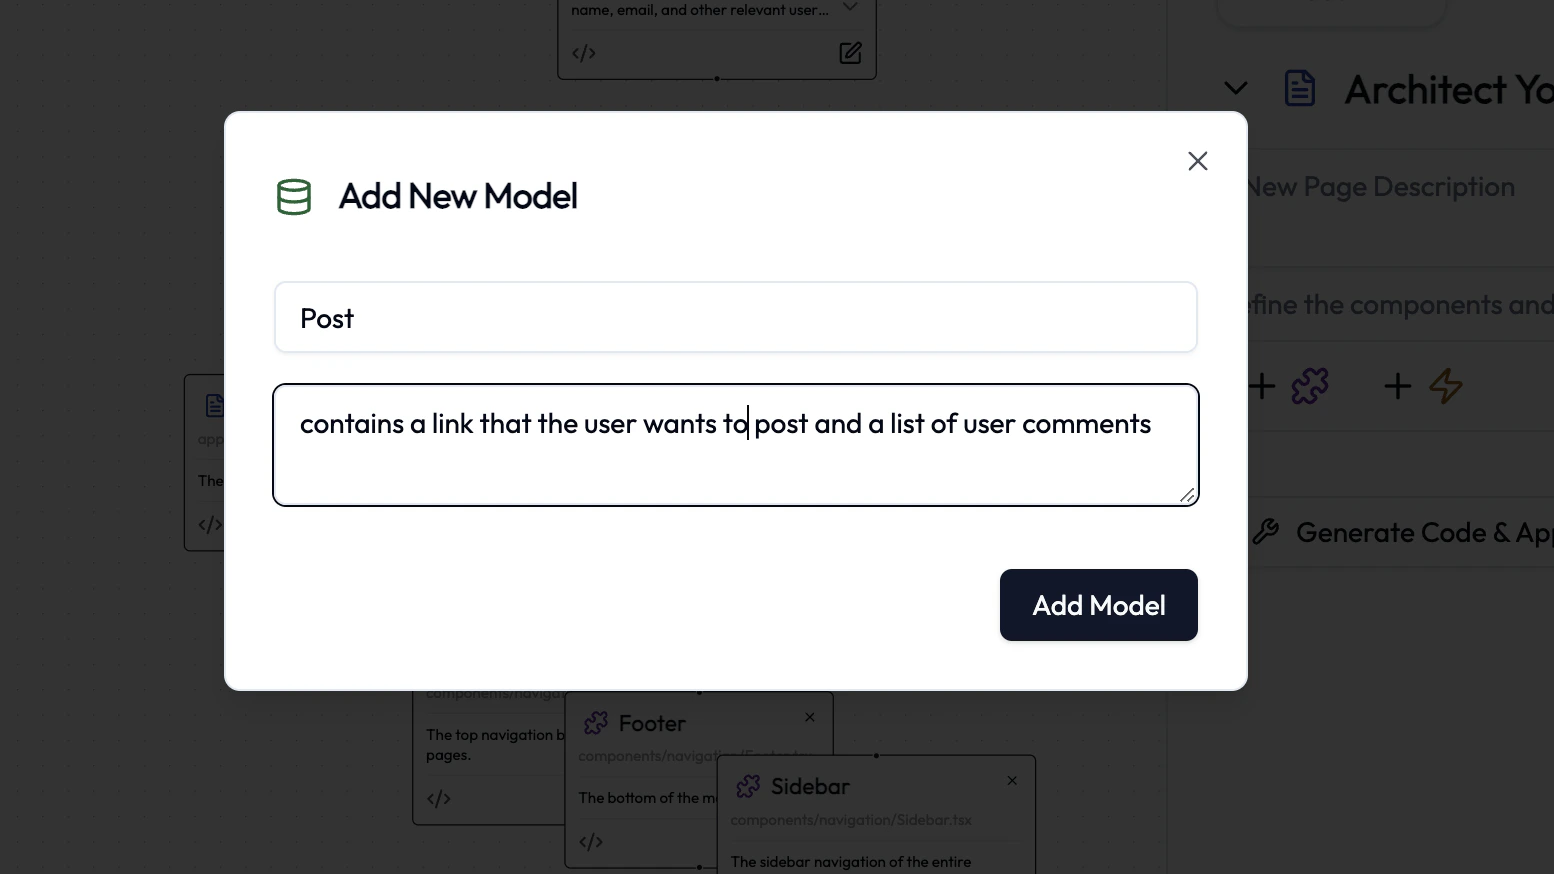Collapse the Architect panel with its chevron
This screenshot has width=1554, height=874.
1235,88
